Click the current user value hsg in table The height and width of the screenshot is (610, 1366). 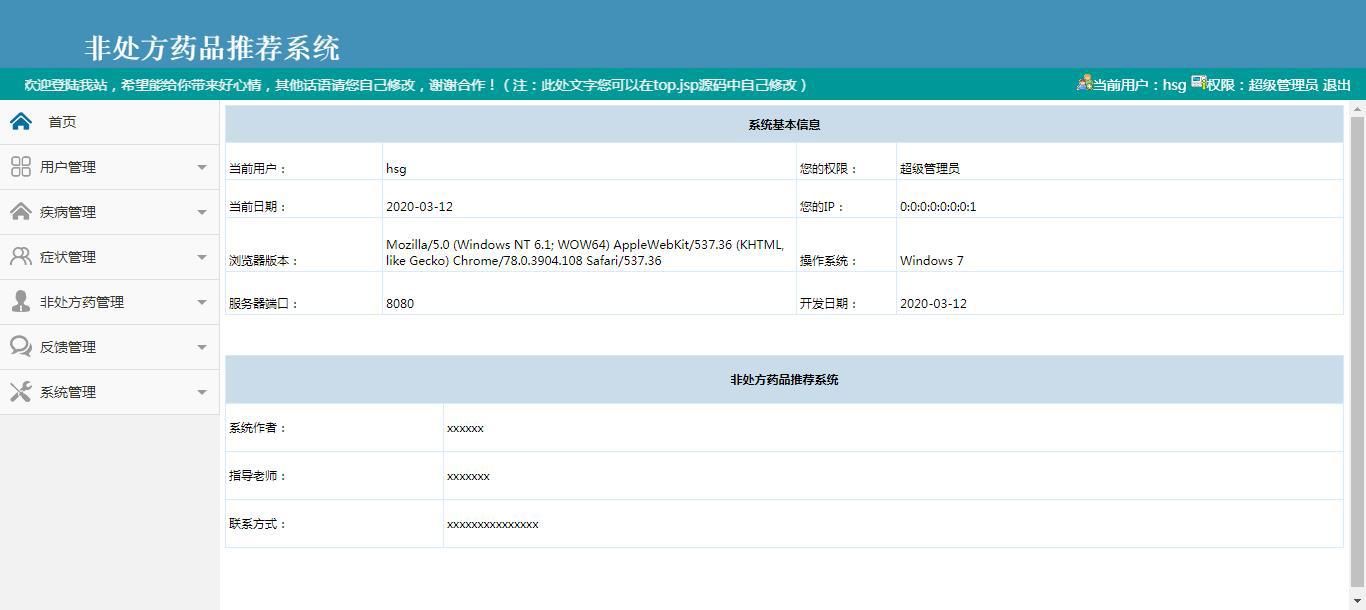(x=396, y=169)
